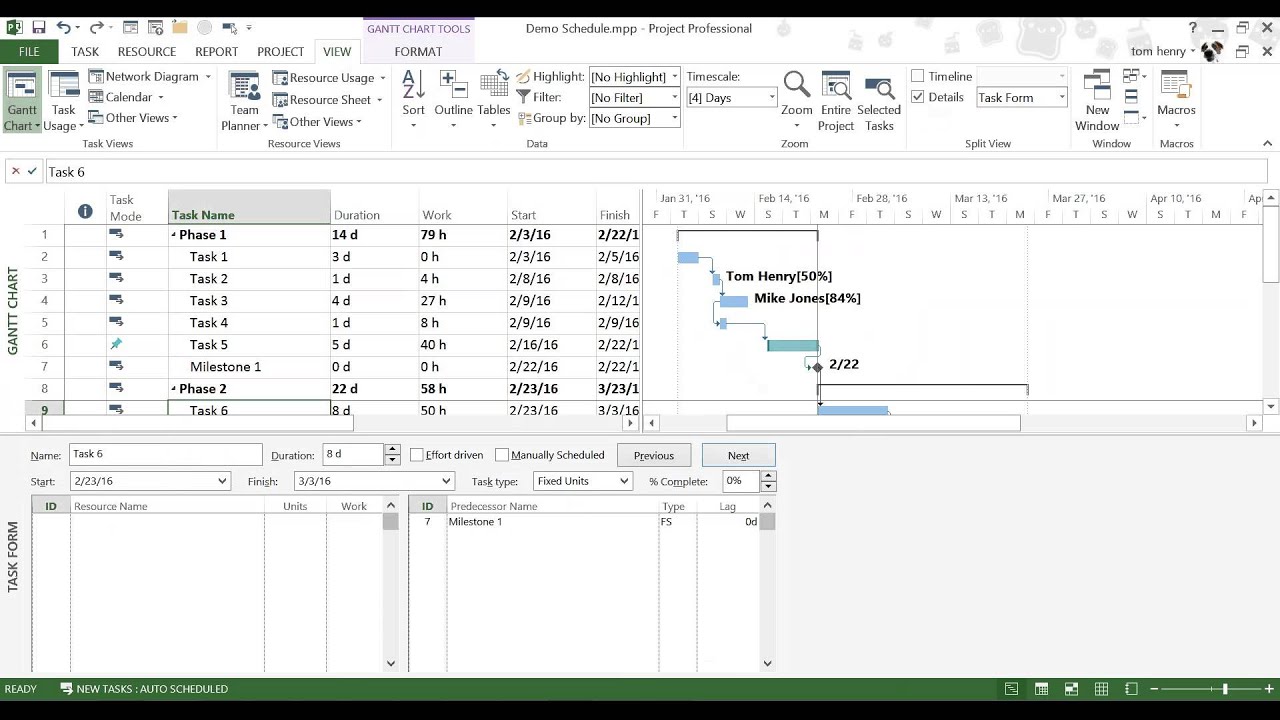This screenshot has height=720, width=1280.
Task: Open the TASK ribbon tab
Action: tap(85, 52)
